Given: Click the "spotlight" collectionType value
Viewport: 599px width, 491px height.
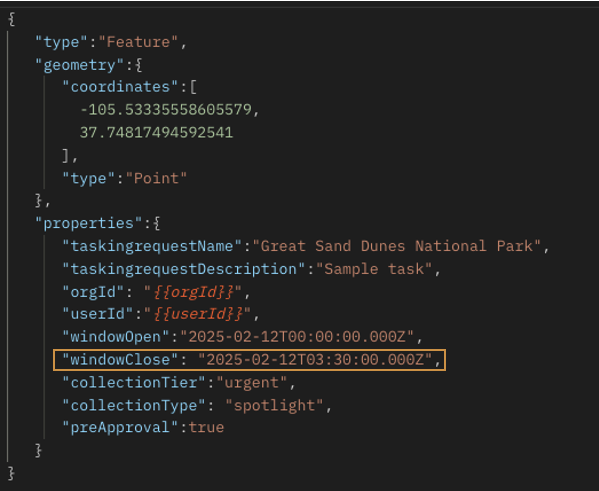Looking at the screenshot, I should coord(274,405).
